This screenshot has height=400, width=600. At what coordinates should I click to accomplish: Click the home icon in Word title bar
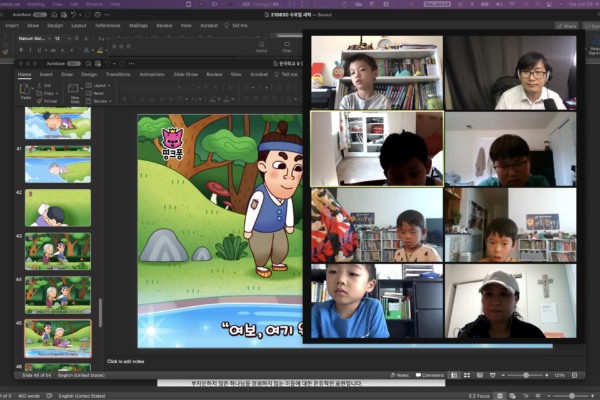[x=54, y=15]
